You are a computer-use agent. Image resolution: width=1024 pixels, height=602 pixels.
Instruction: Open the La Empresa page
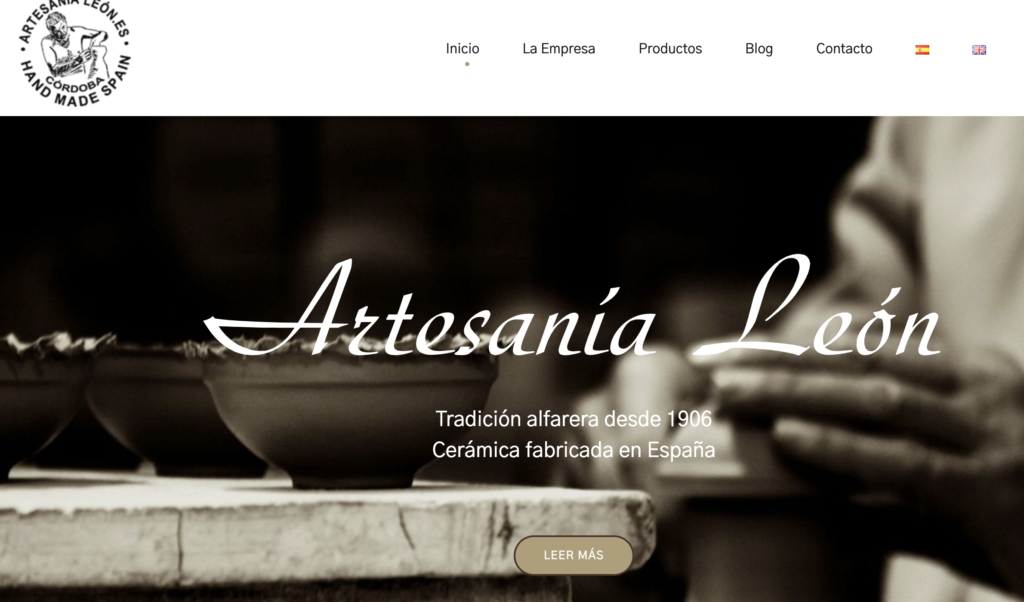coord(558,49)
